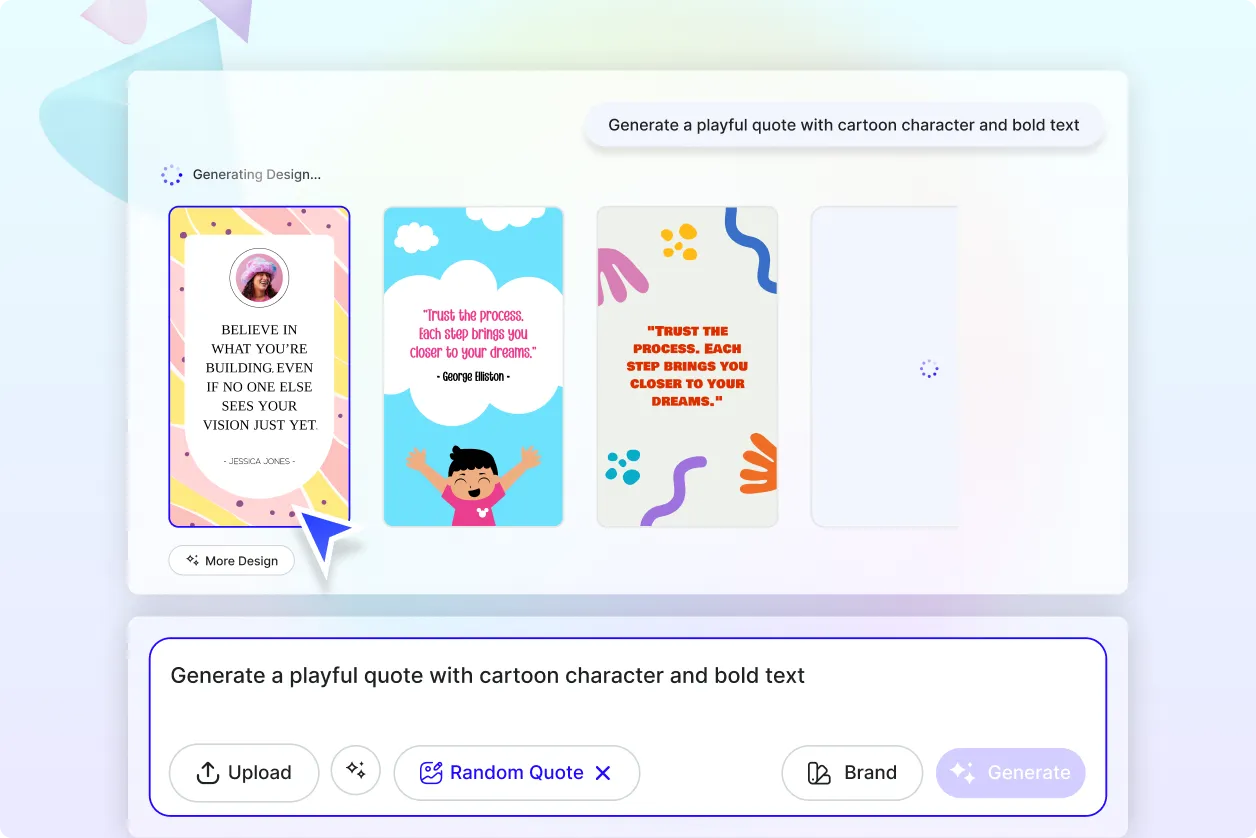Open the Brand options button

(852, 773)
